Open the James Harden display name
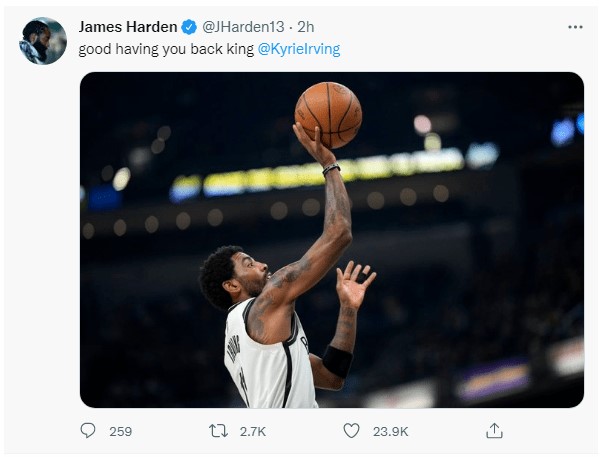This screenshot has width=612, height=457. point(127,27)
